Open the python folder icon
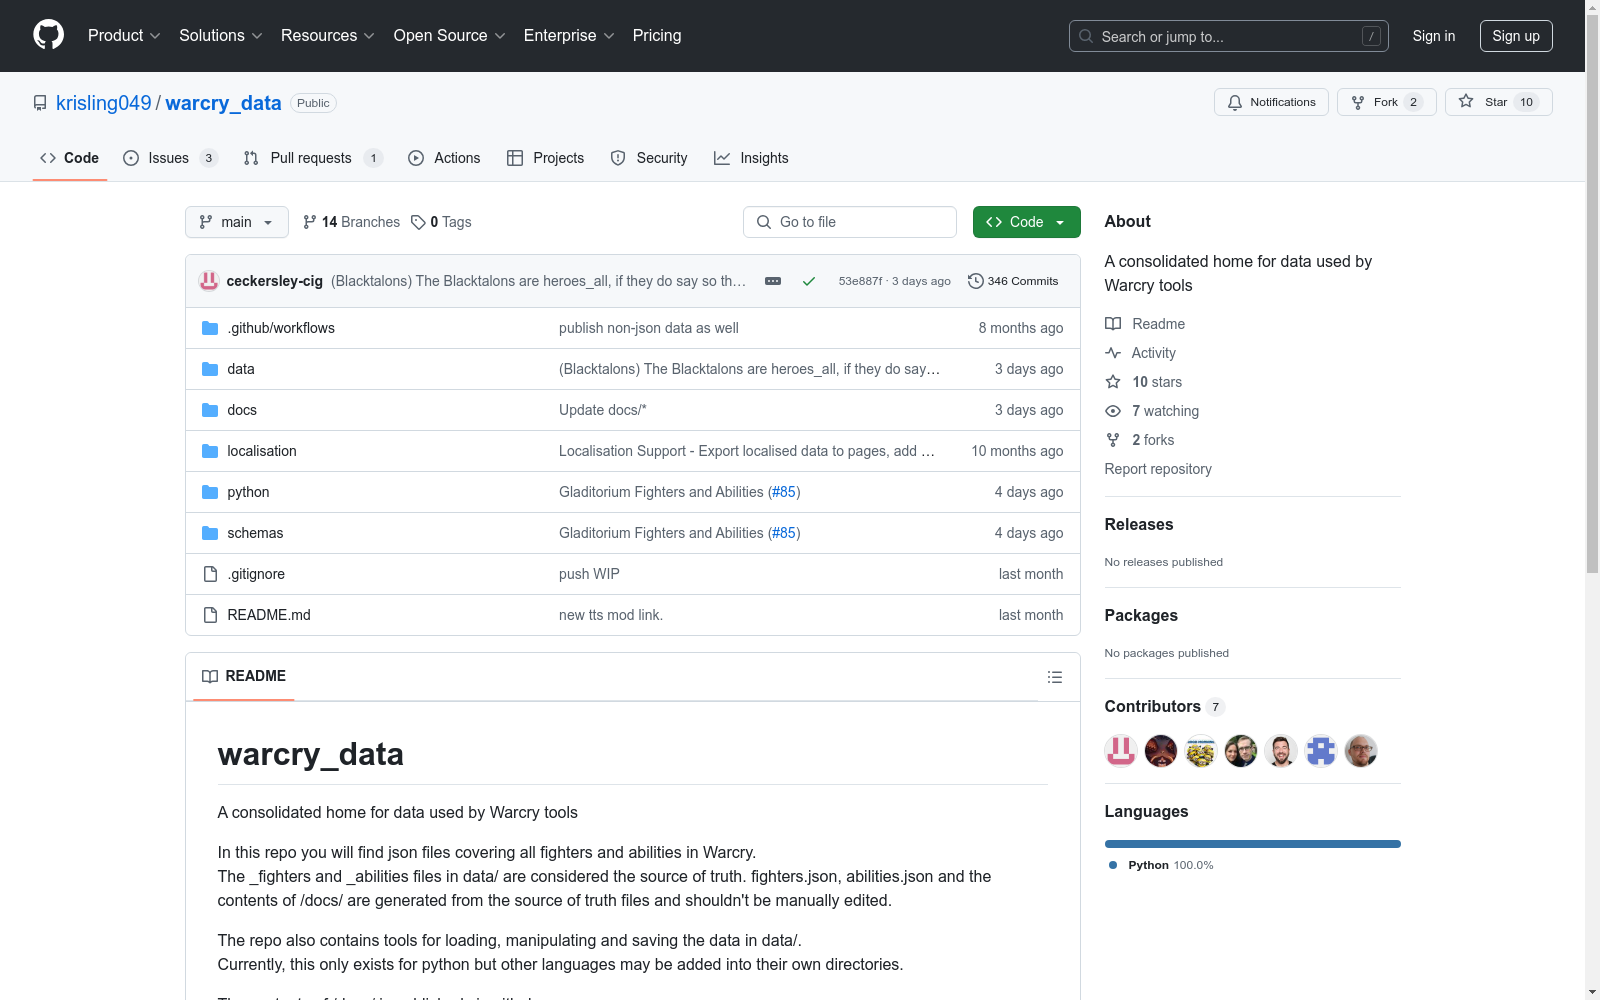The image size is (1600, 1000). click(210, 492)
